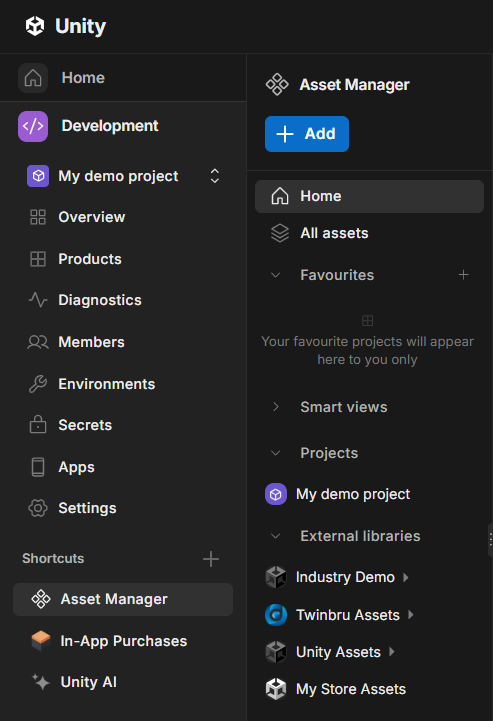This screenshot has height=721, width=493.
Task: Open the Development section label
Action: point(110,126)
